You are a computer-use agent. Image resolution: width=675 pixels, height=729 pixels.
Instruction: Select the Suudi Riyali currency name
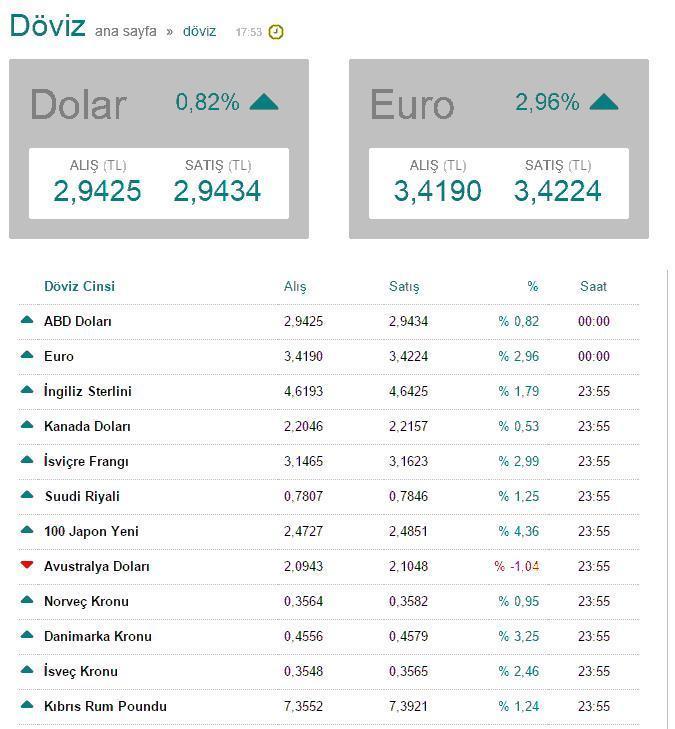(x=82, y=496)
